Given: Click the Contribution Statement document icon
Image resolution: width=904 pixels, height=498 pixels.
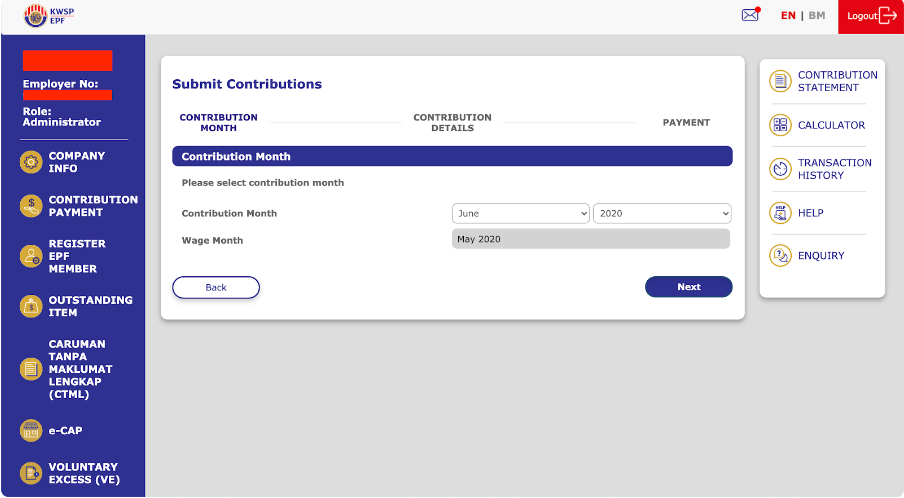Looking at the screenshot, I should click(x=780, y=81).
